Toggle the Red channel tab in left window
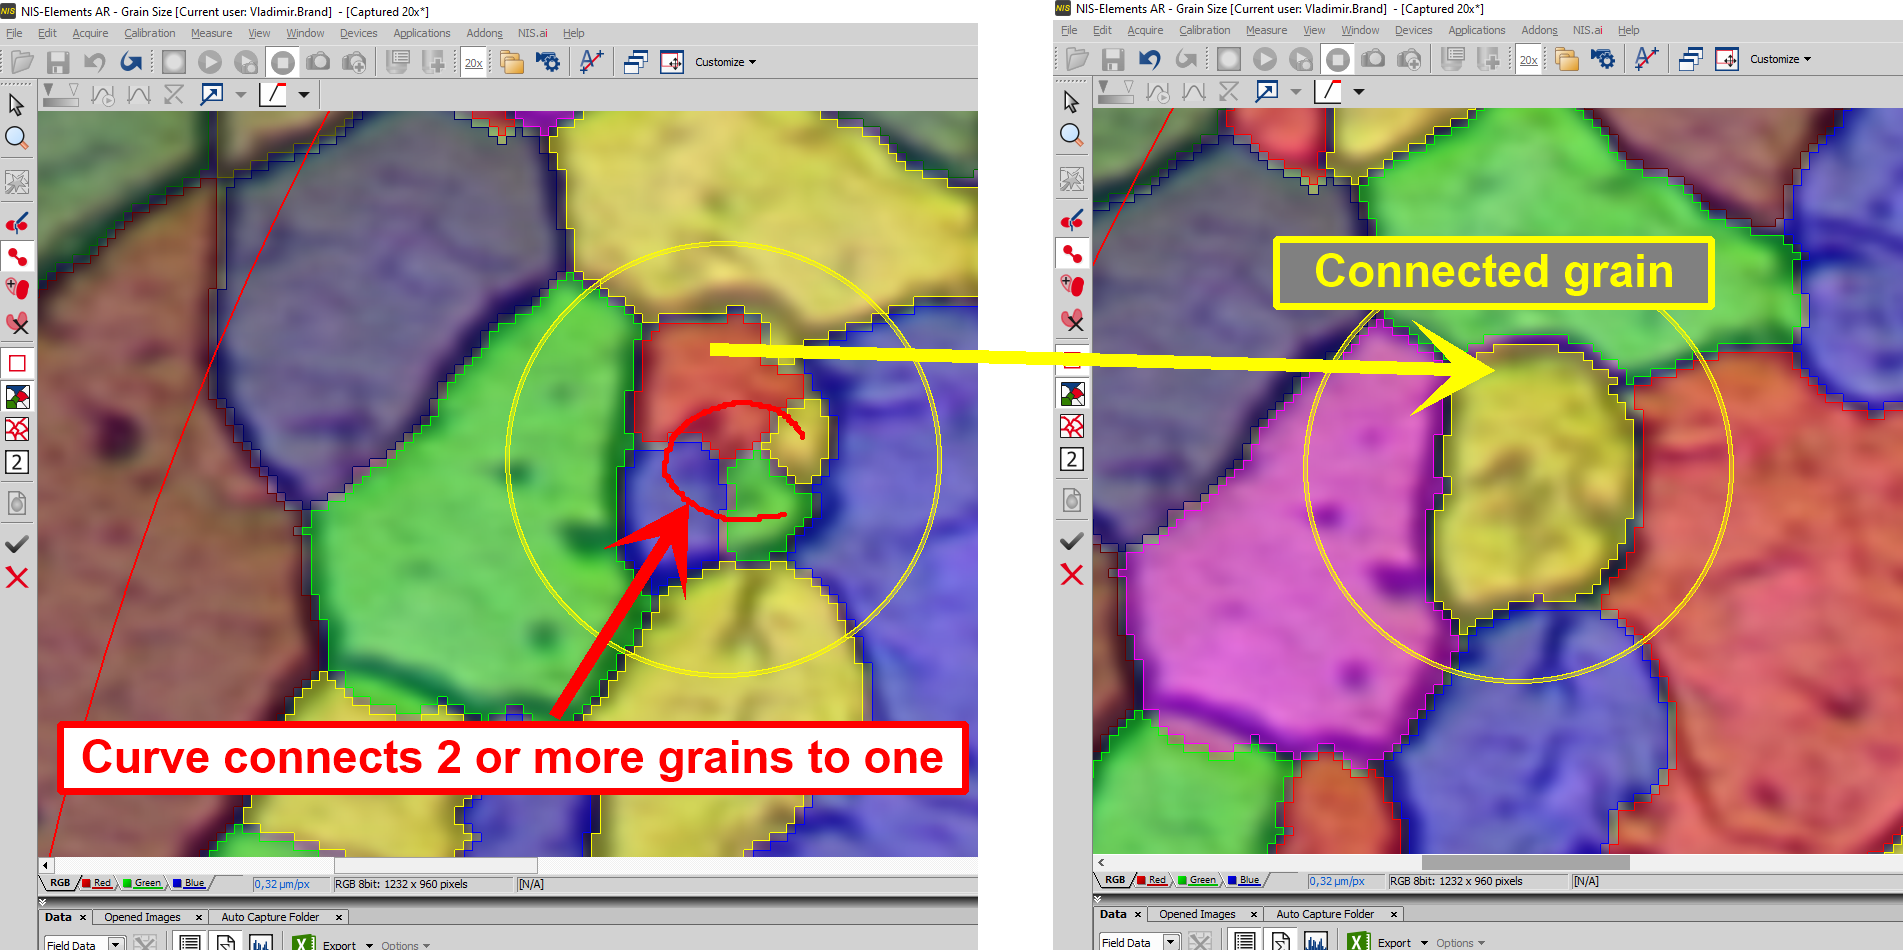1904x950 pixels. pos(102,883)
